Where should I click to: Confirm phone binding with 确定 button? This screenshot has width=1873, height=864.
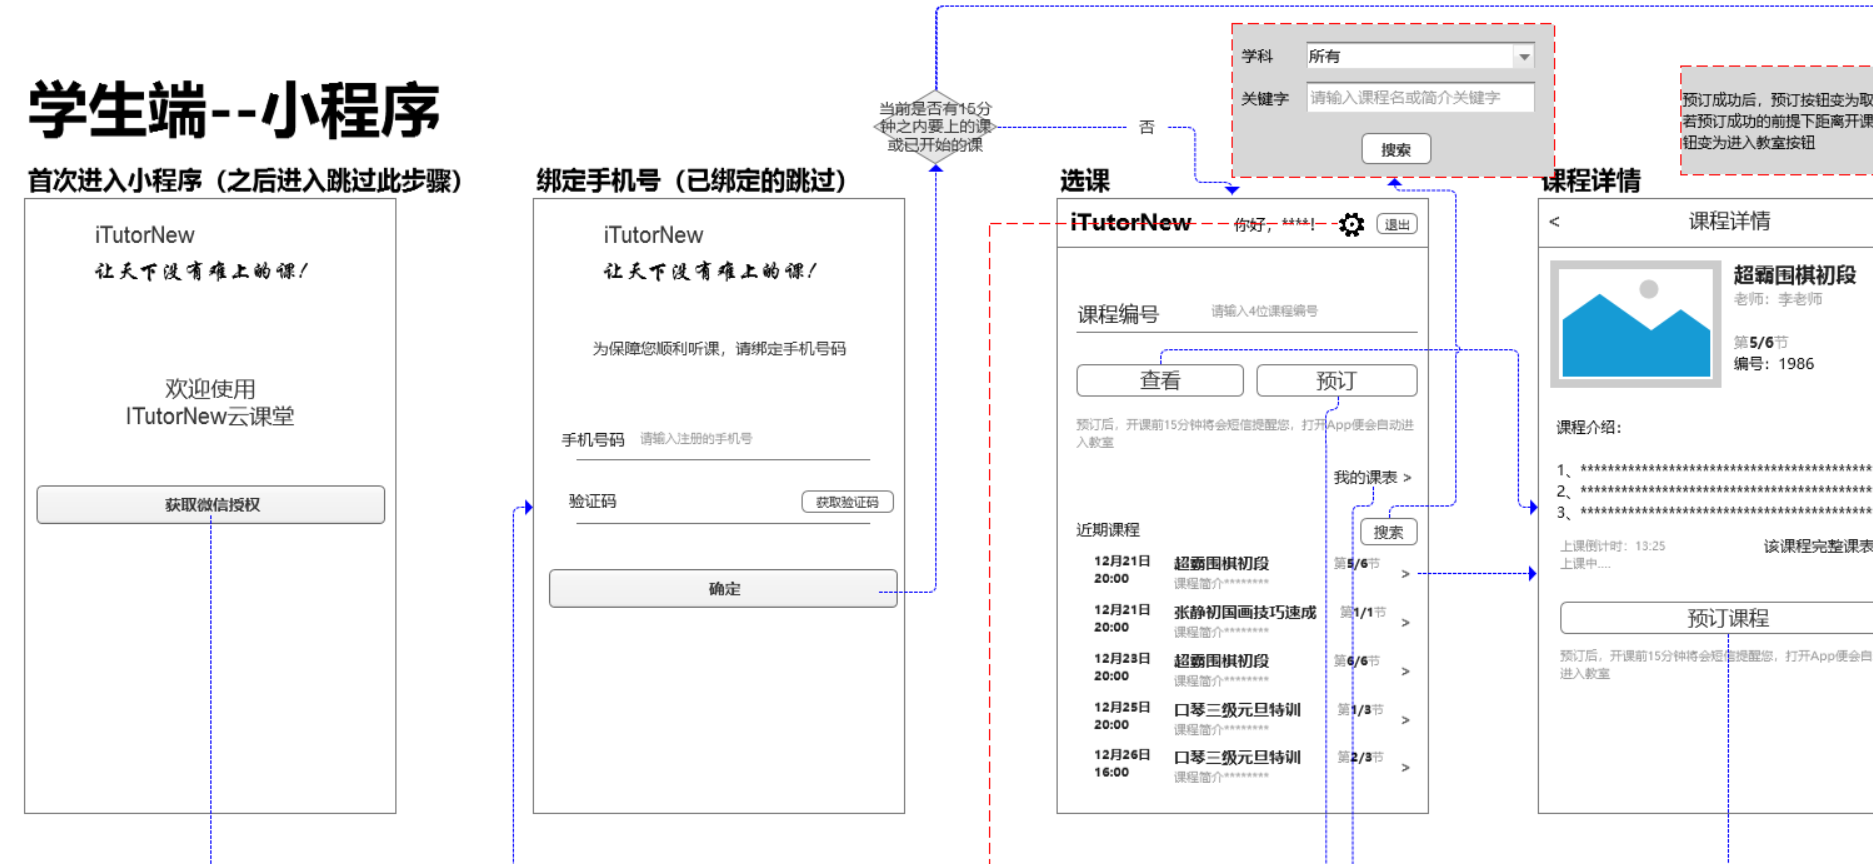[x=723, y=588]
